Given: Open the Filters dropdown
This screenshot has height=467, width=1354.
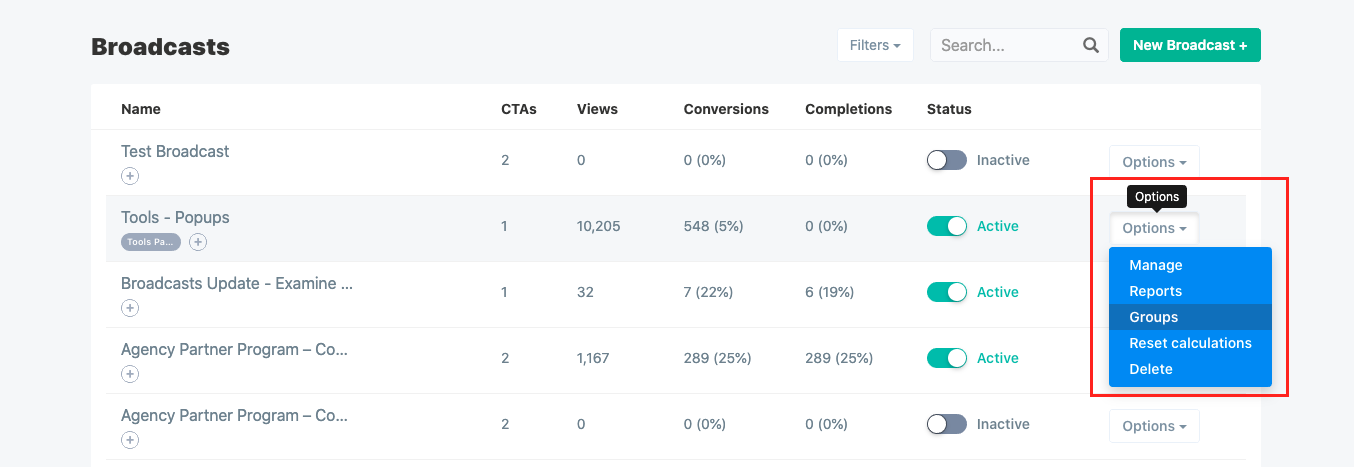Looking at the screenshot, I should click(x=875, y=45).
